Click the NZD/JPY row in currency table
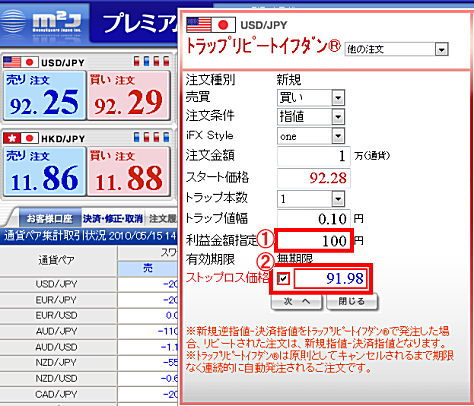Image resolution: width=474 pixels, height=406 pixels. click(89, 363)
